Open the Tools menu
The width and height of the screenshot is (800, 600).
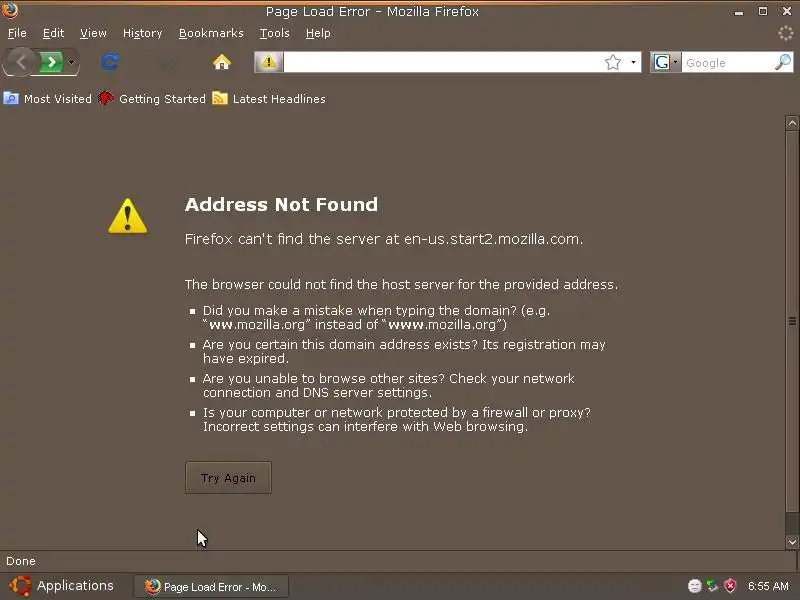tap(274, 33)
